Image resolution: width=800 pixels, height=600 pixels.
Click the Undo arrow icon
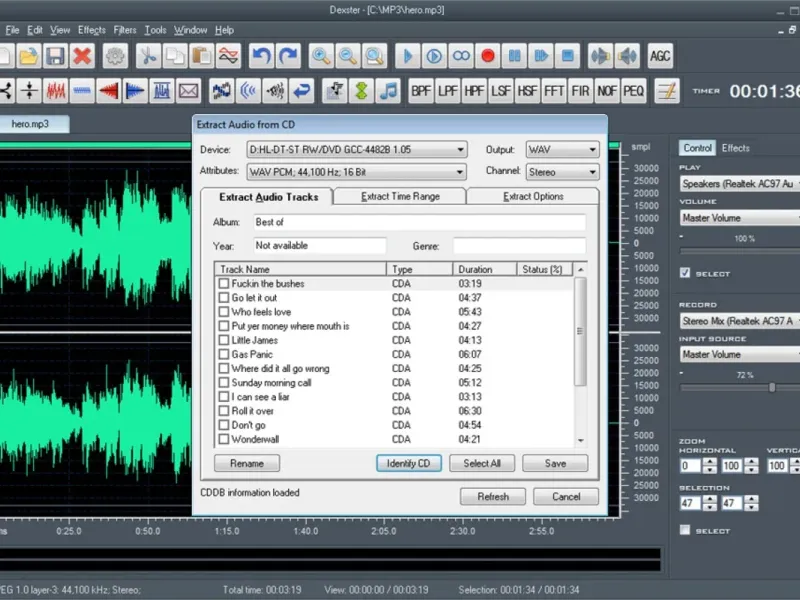click(261, 56)
